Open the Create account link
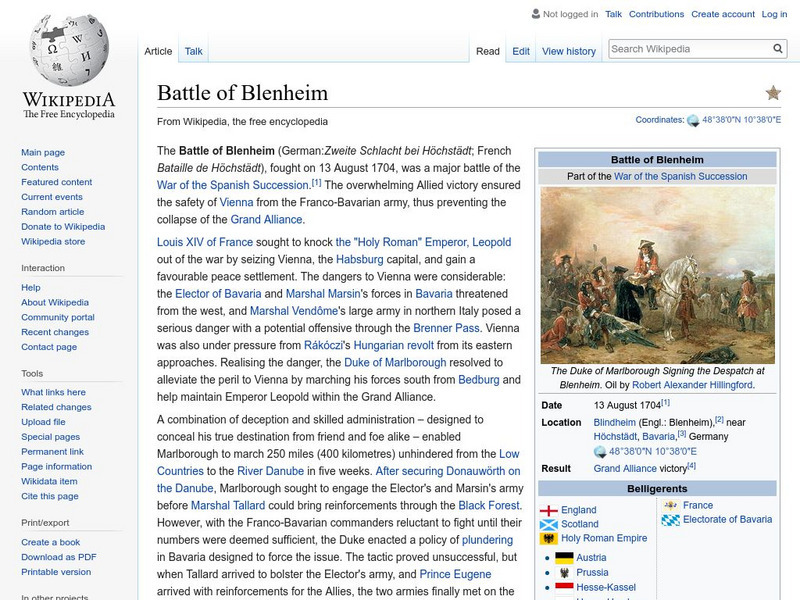The height and width of the screenshot is (600, 800). coord(722,14)
